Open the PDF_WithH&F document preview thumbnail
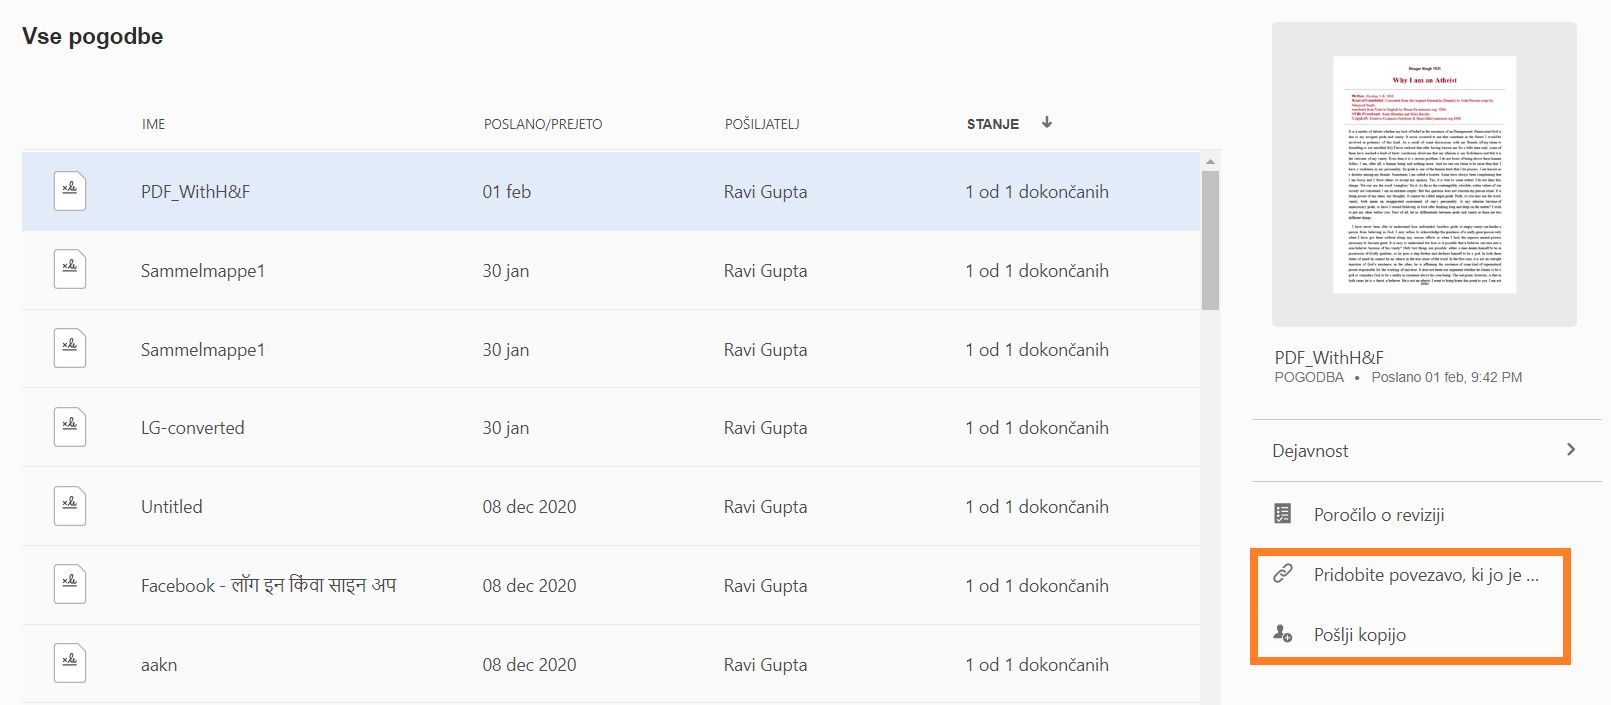1611x705 pixels. point(1424,175)
